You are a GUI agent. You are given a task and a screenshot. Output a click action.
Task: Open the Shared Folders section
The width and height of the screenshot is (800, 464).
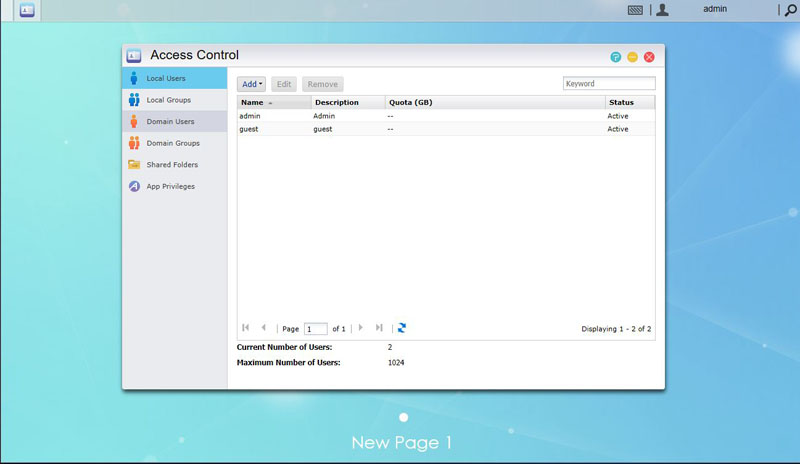tap(171, 164)
